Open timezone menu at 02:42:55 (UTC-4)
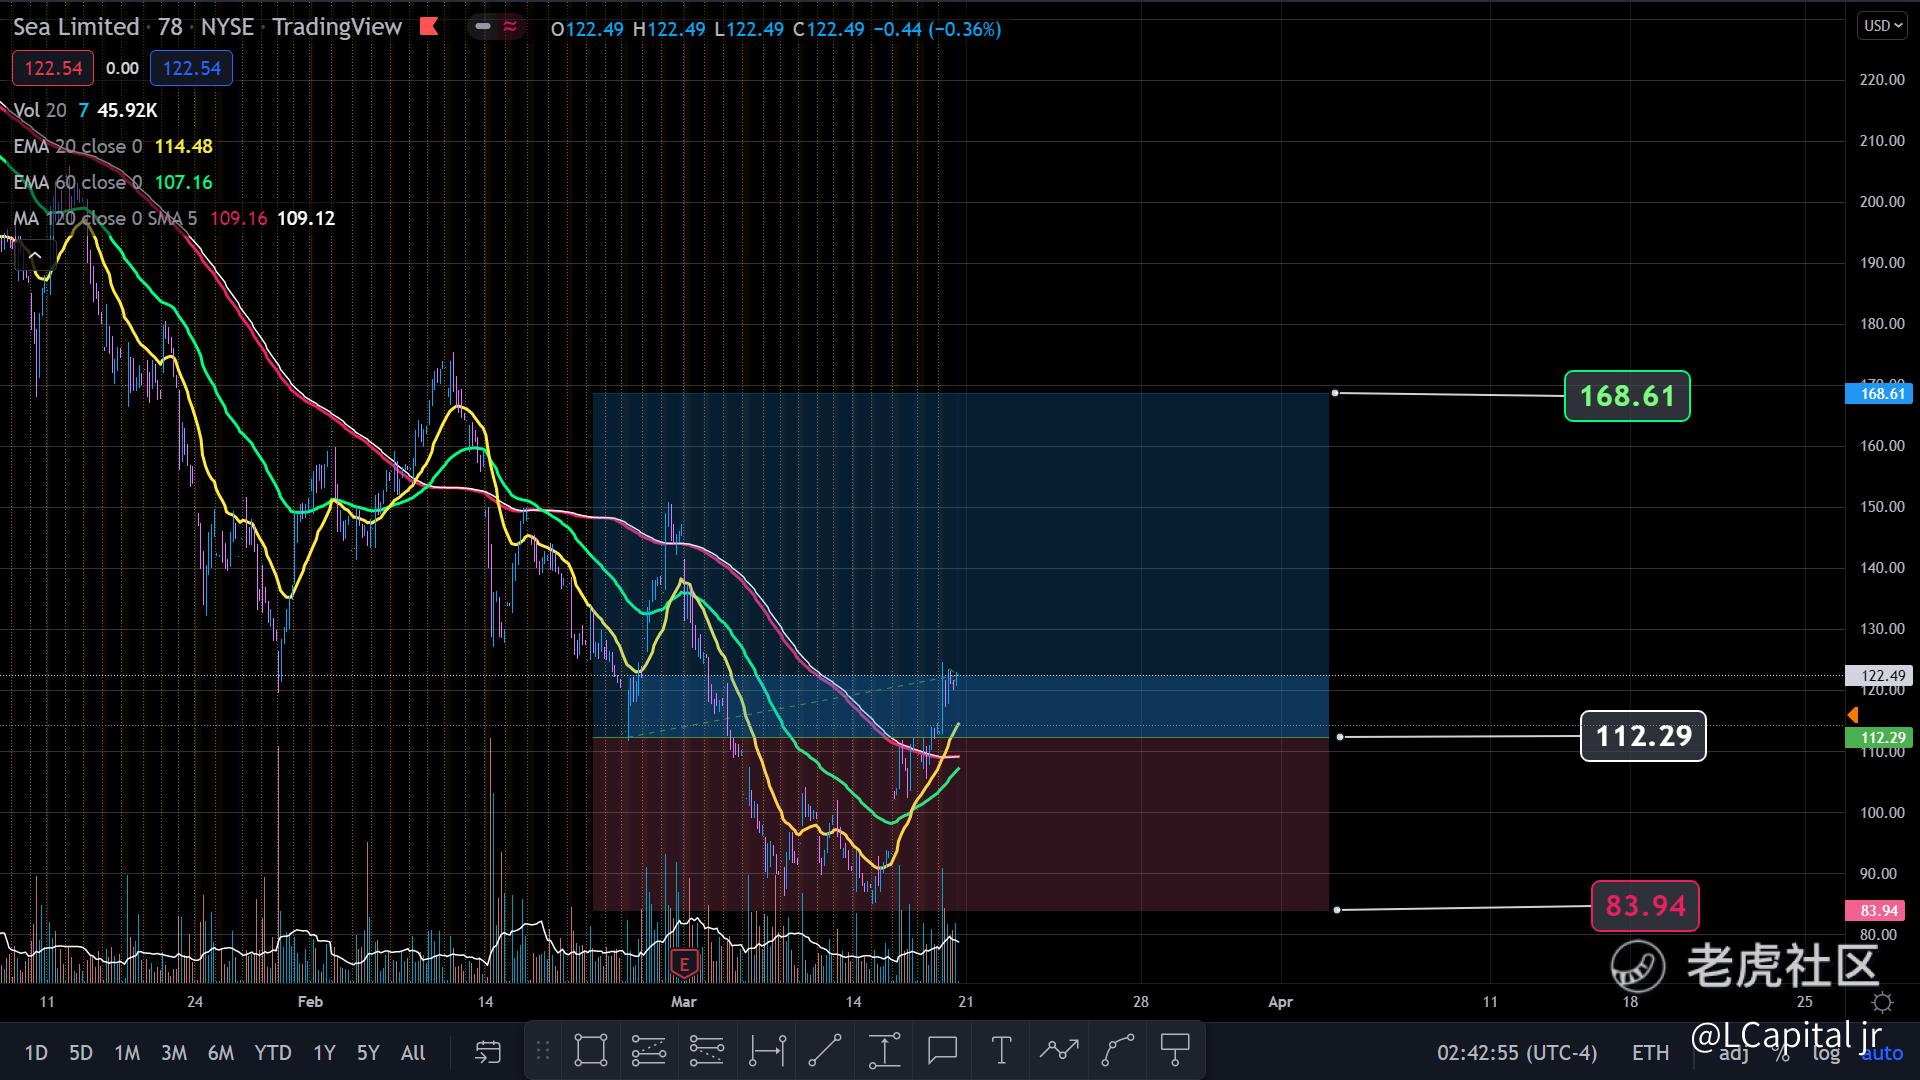 [x=1517, y=1053]
